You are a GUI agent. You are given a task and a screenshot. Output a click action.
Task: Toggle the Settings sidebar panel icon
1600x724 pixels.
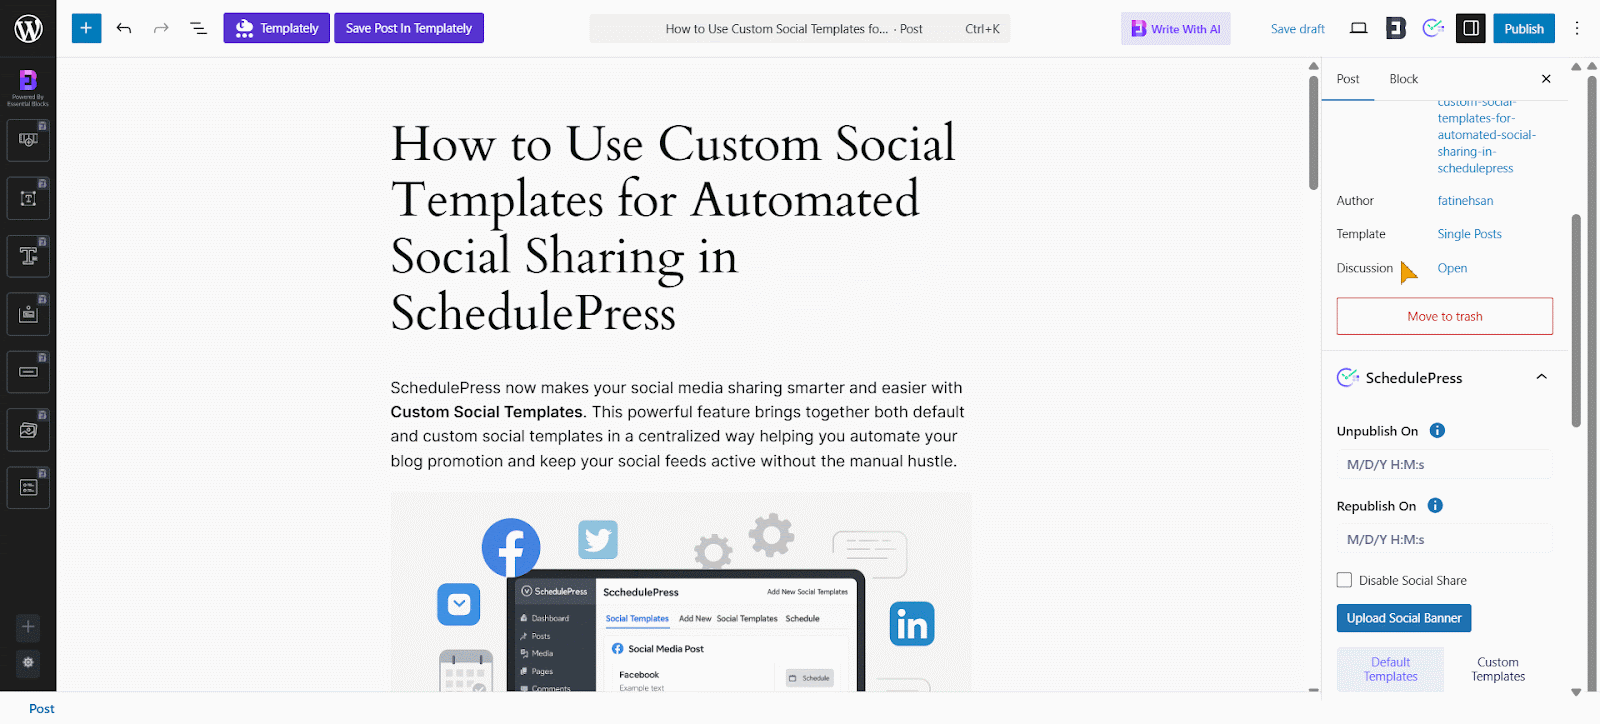(1471, 28)
